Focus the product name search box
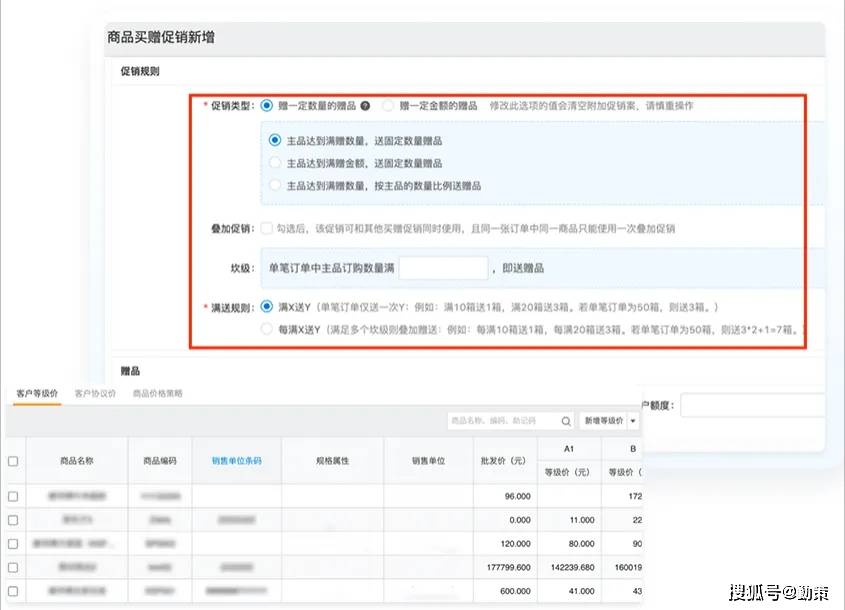The image size is (845, 610). (503, 421)
